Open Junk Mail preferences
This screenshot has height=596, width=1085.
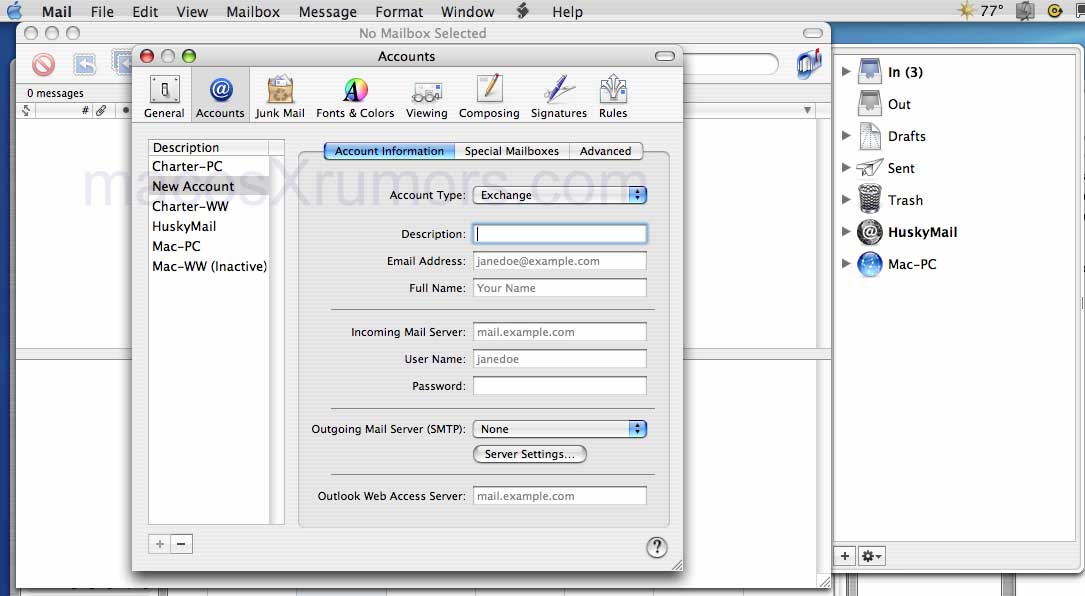(280, 96)
